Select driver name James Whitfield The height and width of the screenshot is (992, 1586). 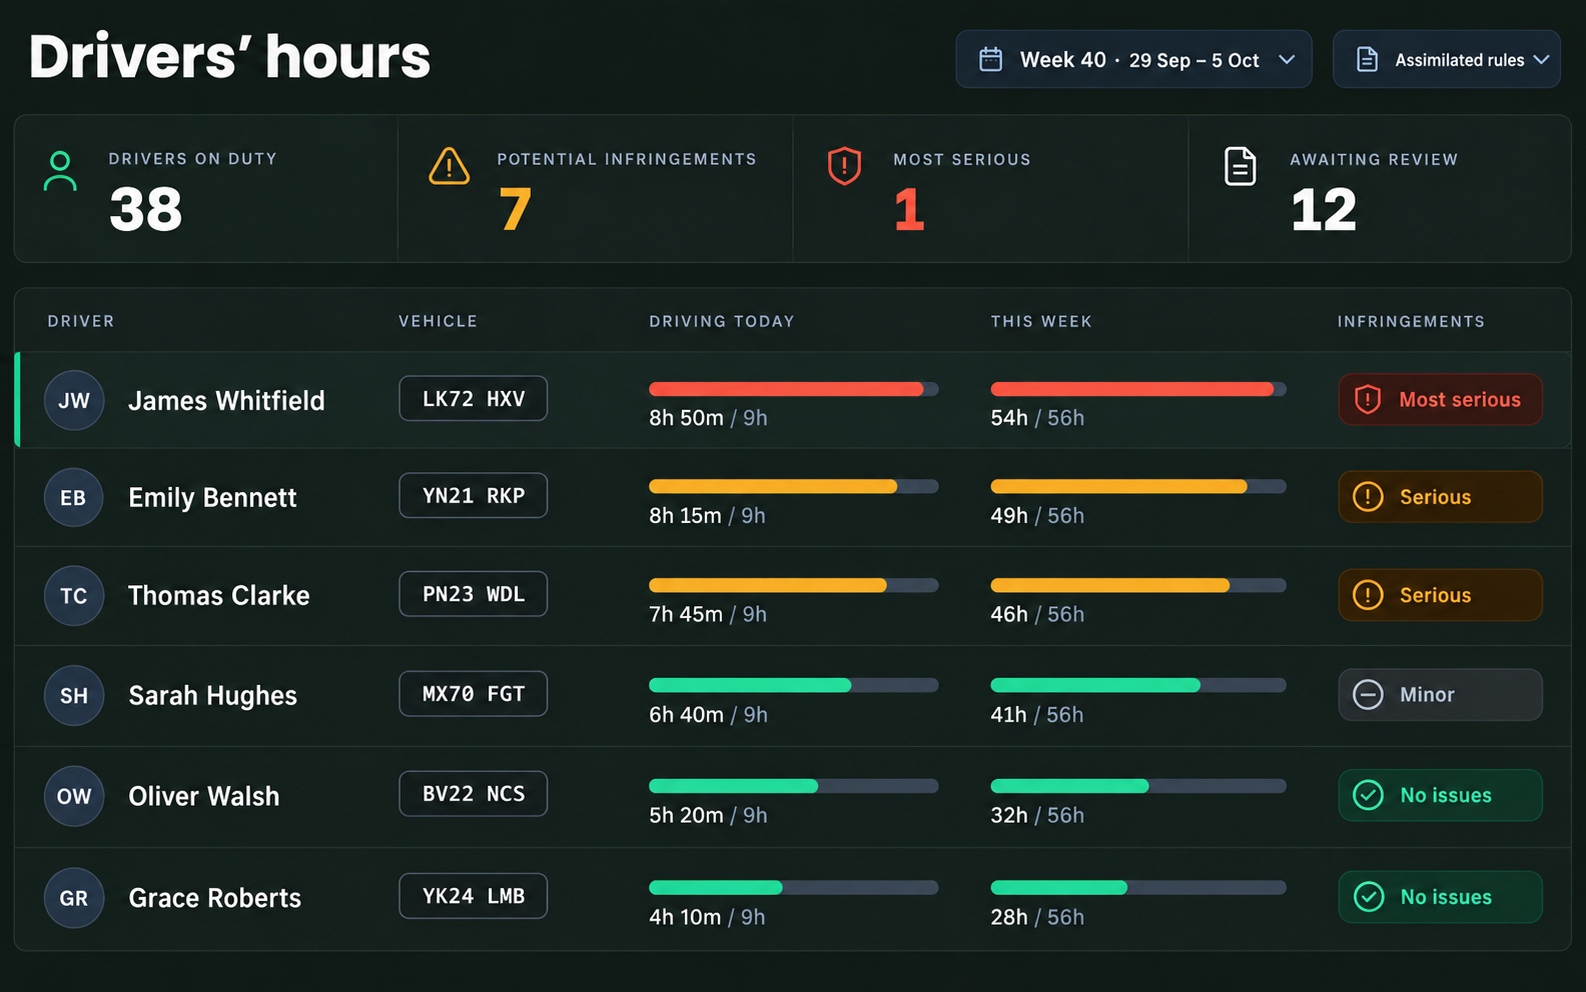tap(227, 400)
